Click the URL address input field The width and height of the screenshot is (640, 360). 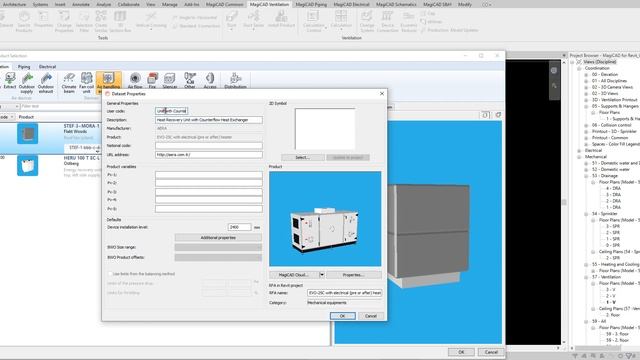point(209,155)
